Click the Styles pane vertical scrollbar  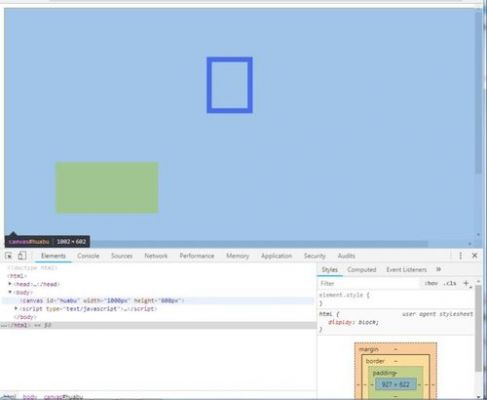coord(478,328)
